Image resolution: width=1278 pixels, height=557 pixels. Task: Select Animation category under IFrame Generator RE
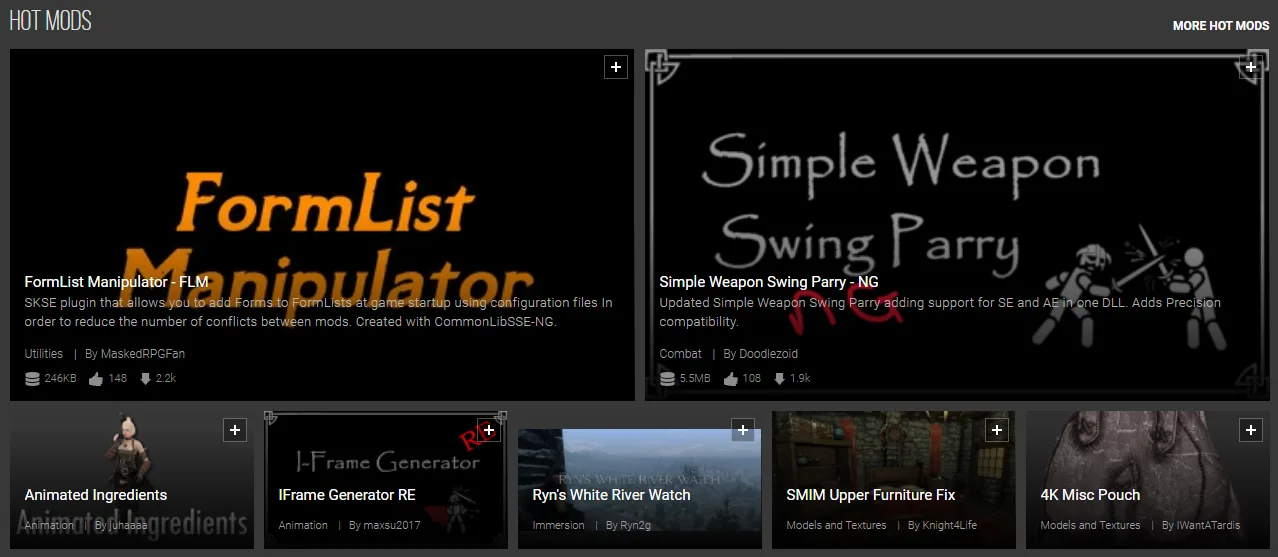click(303, 525)
